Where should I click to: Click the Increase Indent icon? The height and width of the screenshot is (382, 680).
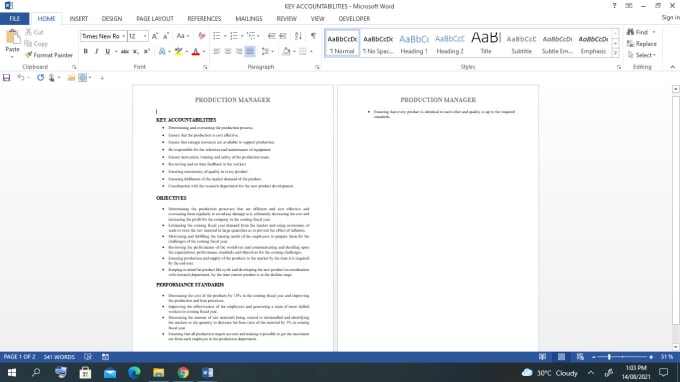tap(283, 36)
